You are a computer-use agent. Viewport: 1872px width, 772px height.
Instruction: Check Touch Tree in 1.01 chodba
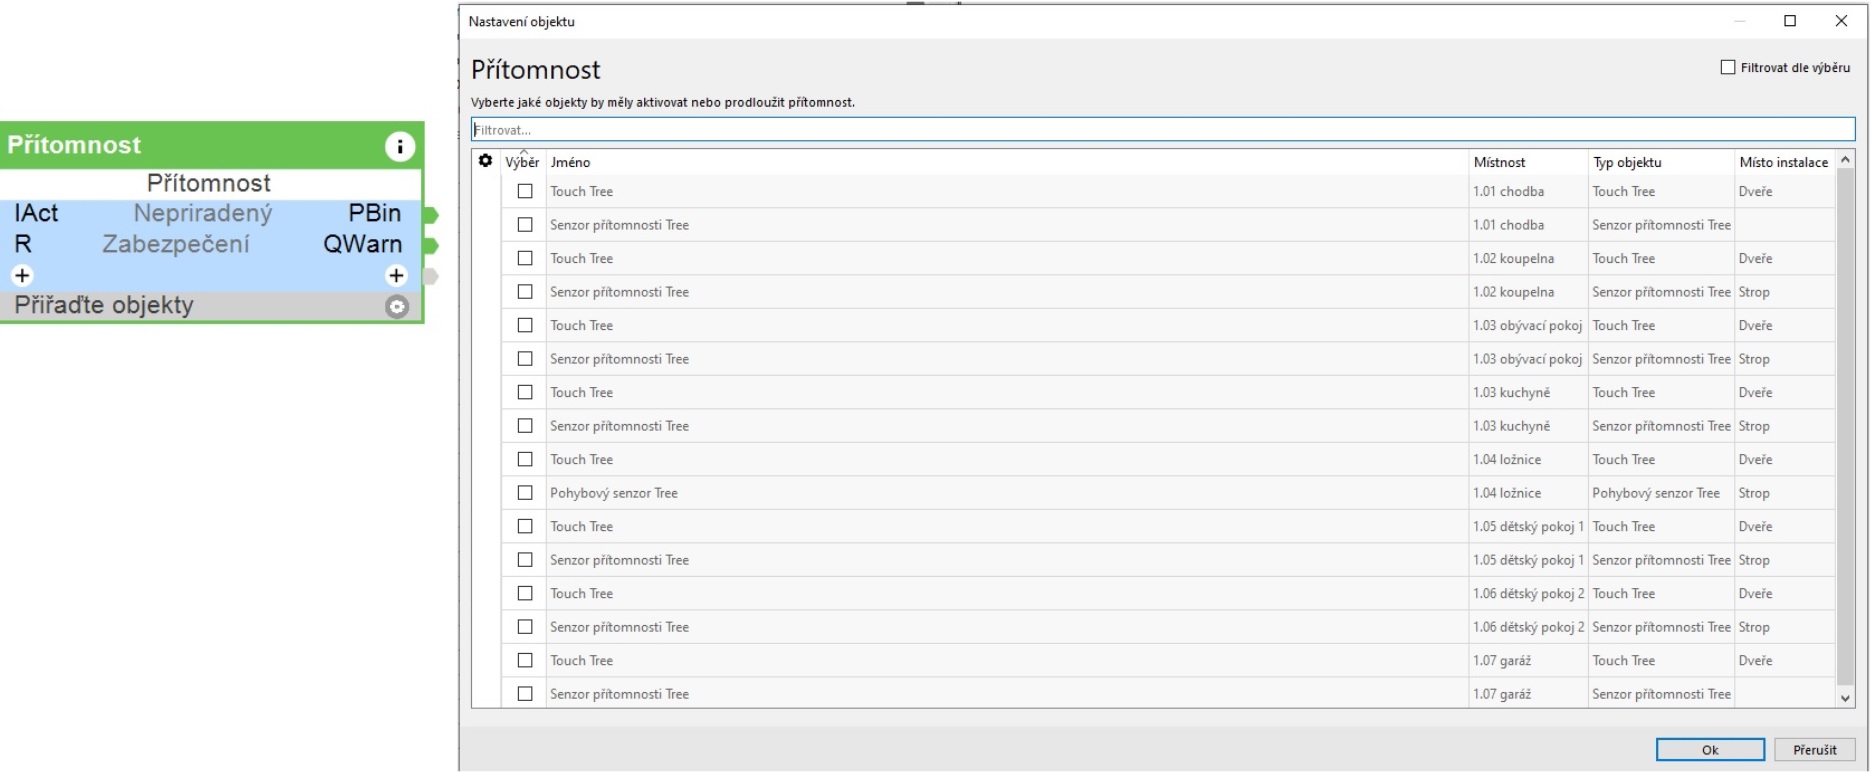[525, 191]
